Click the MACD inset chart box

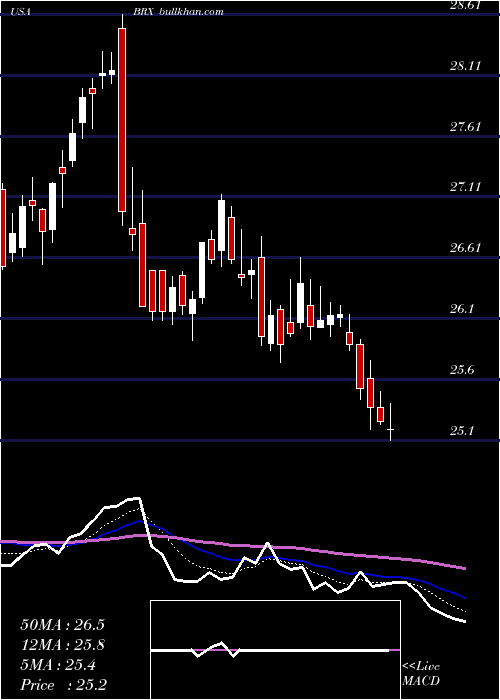click(x=275, y=650)
